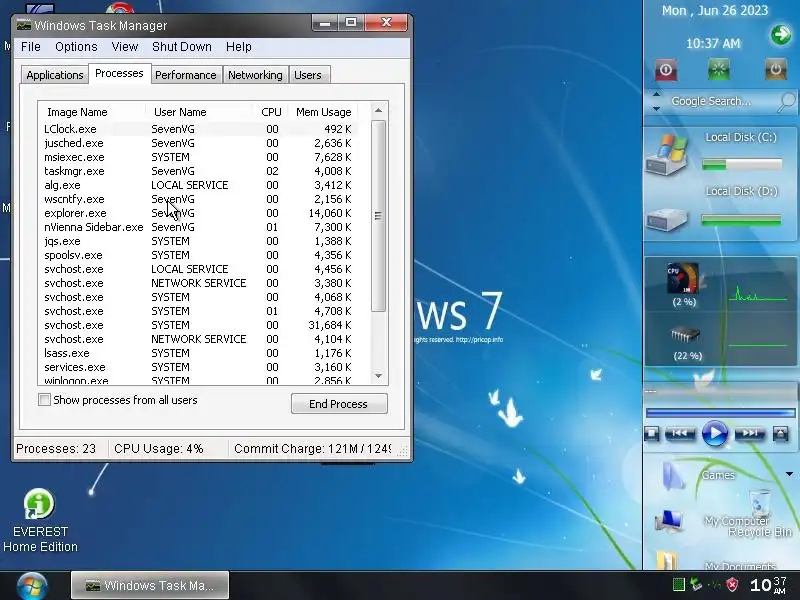Switch to the Applications tab
Image resolution: width=800 pixels, height=600 pixels.
55,75
